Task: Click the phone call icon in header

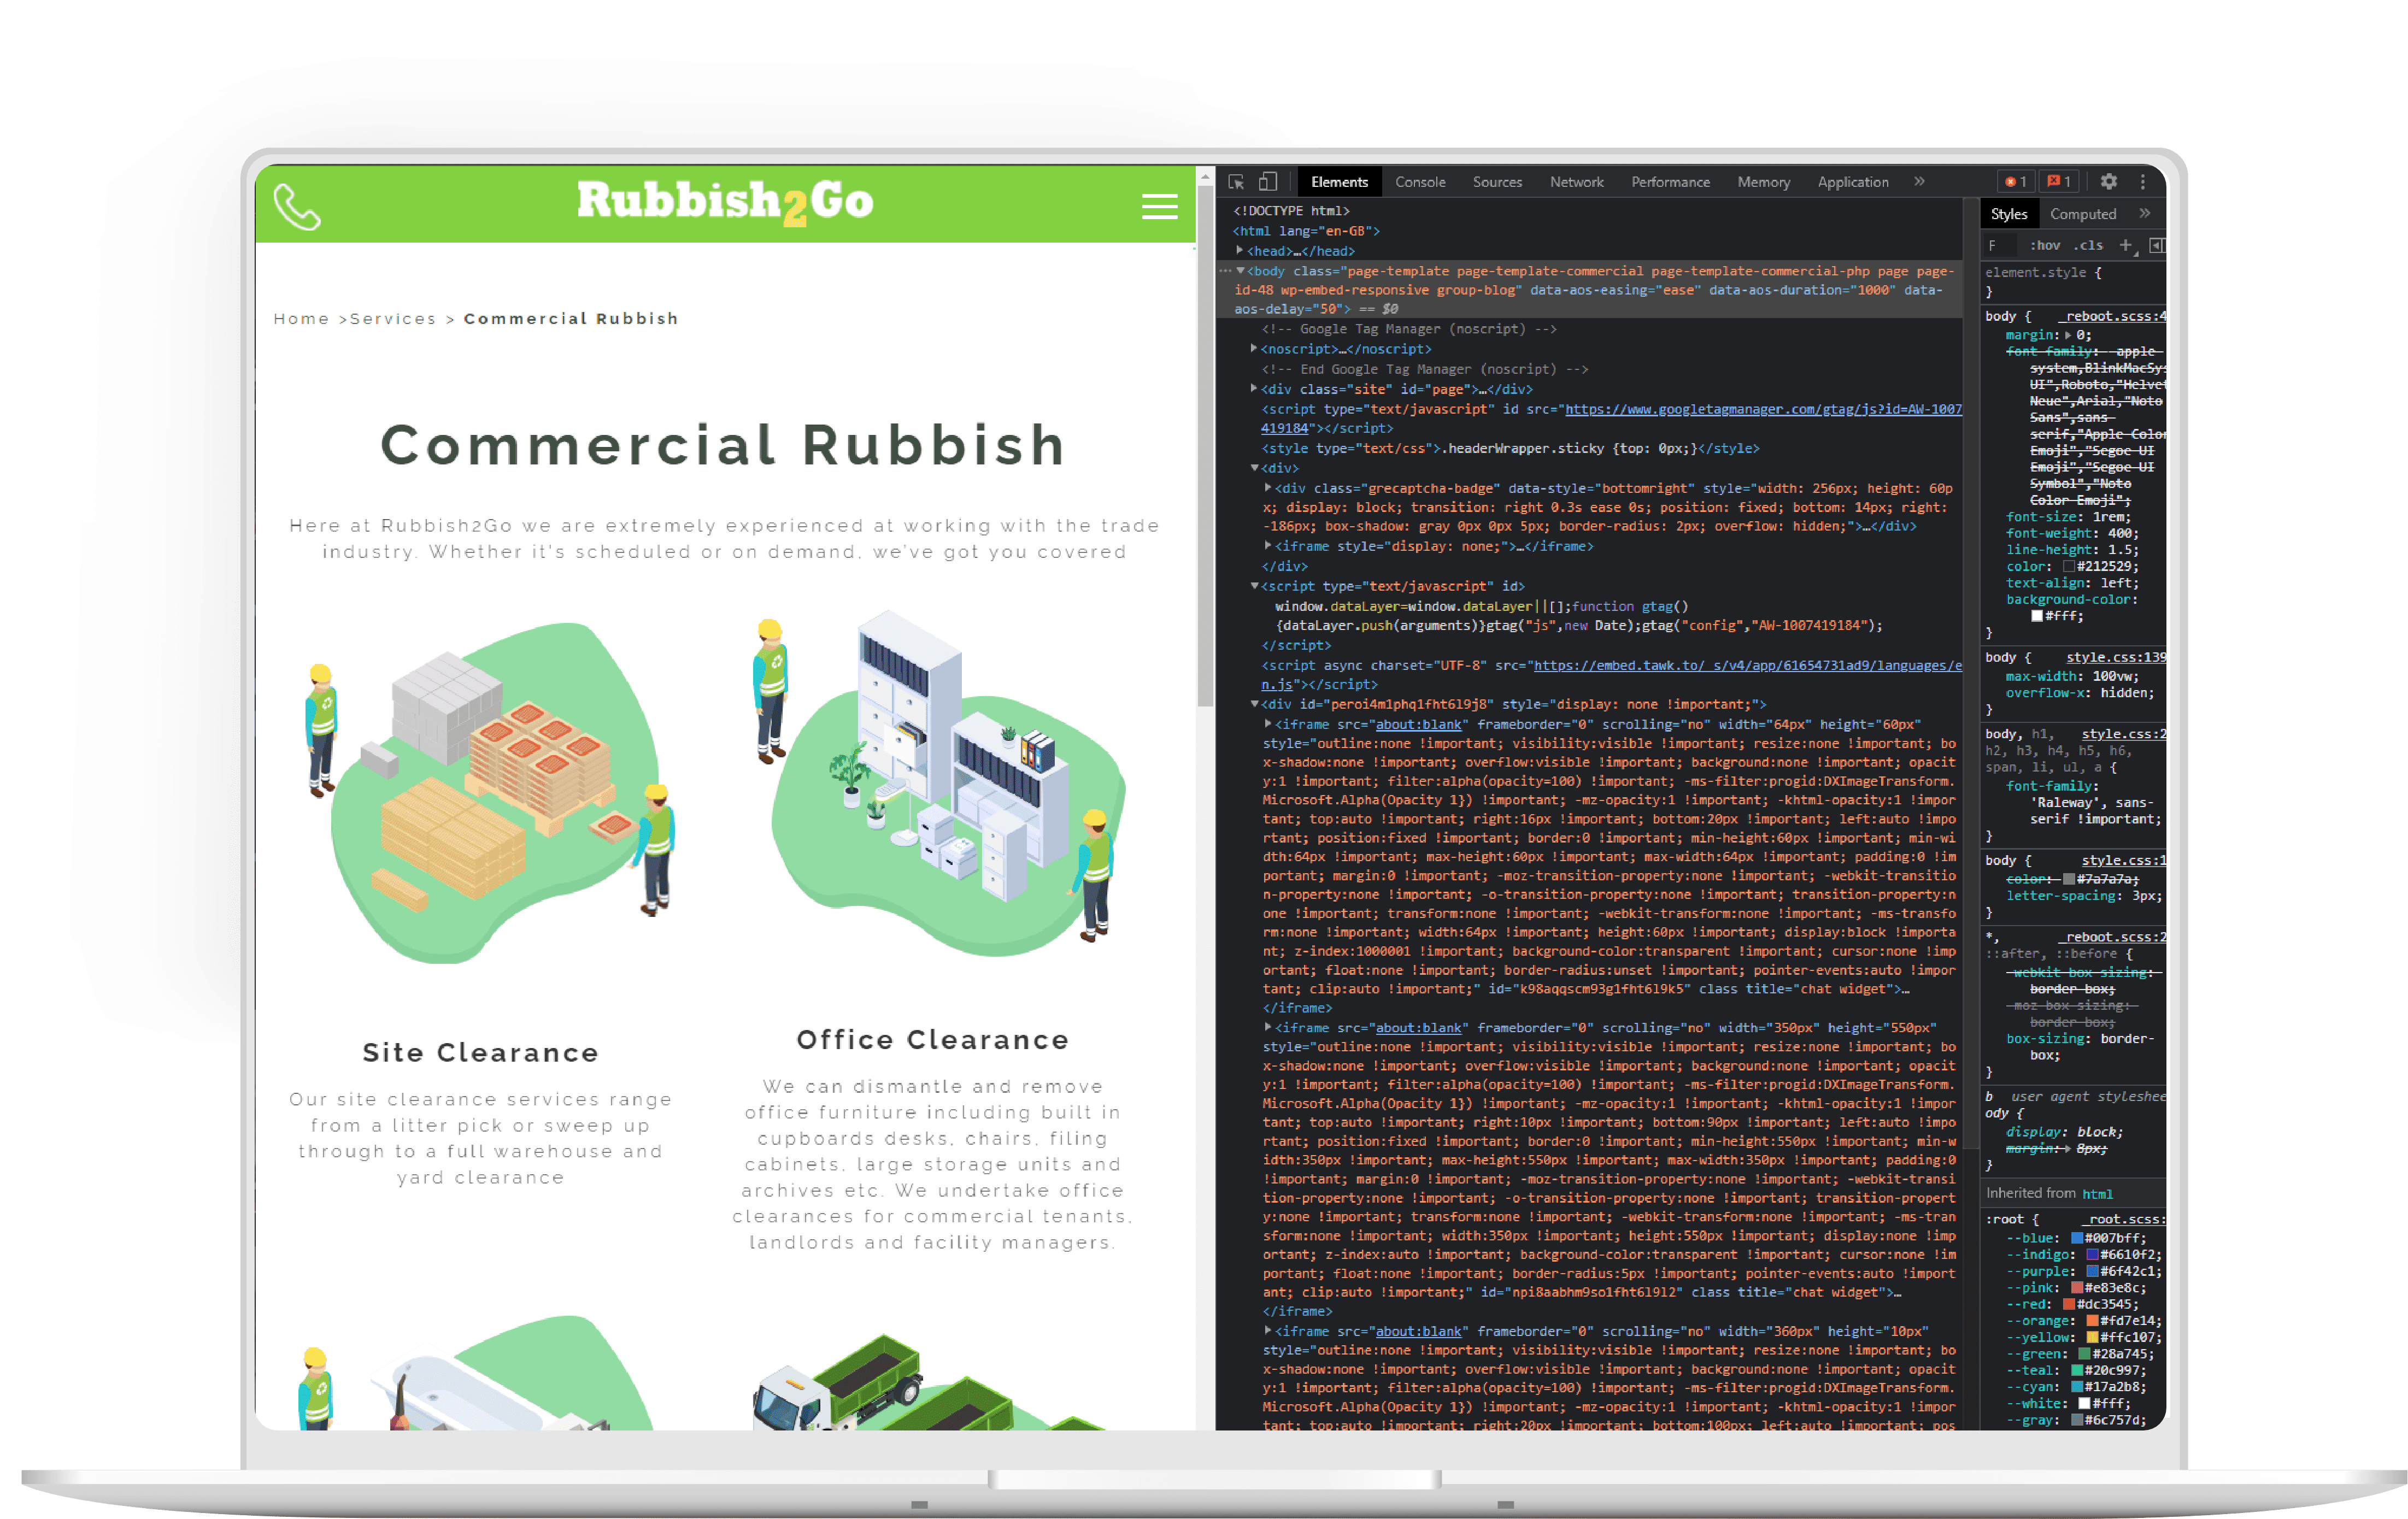Action: click(297, 207)
